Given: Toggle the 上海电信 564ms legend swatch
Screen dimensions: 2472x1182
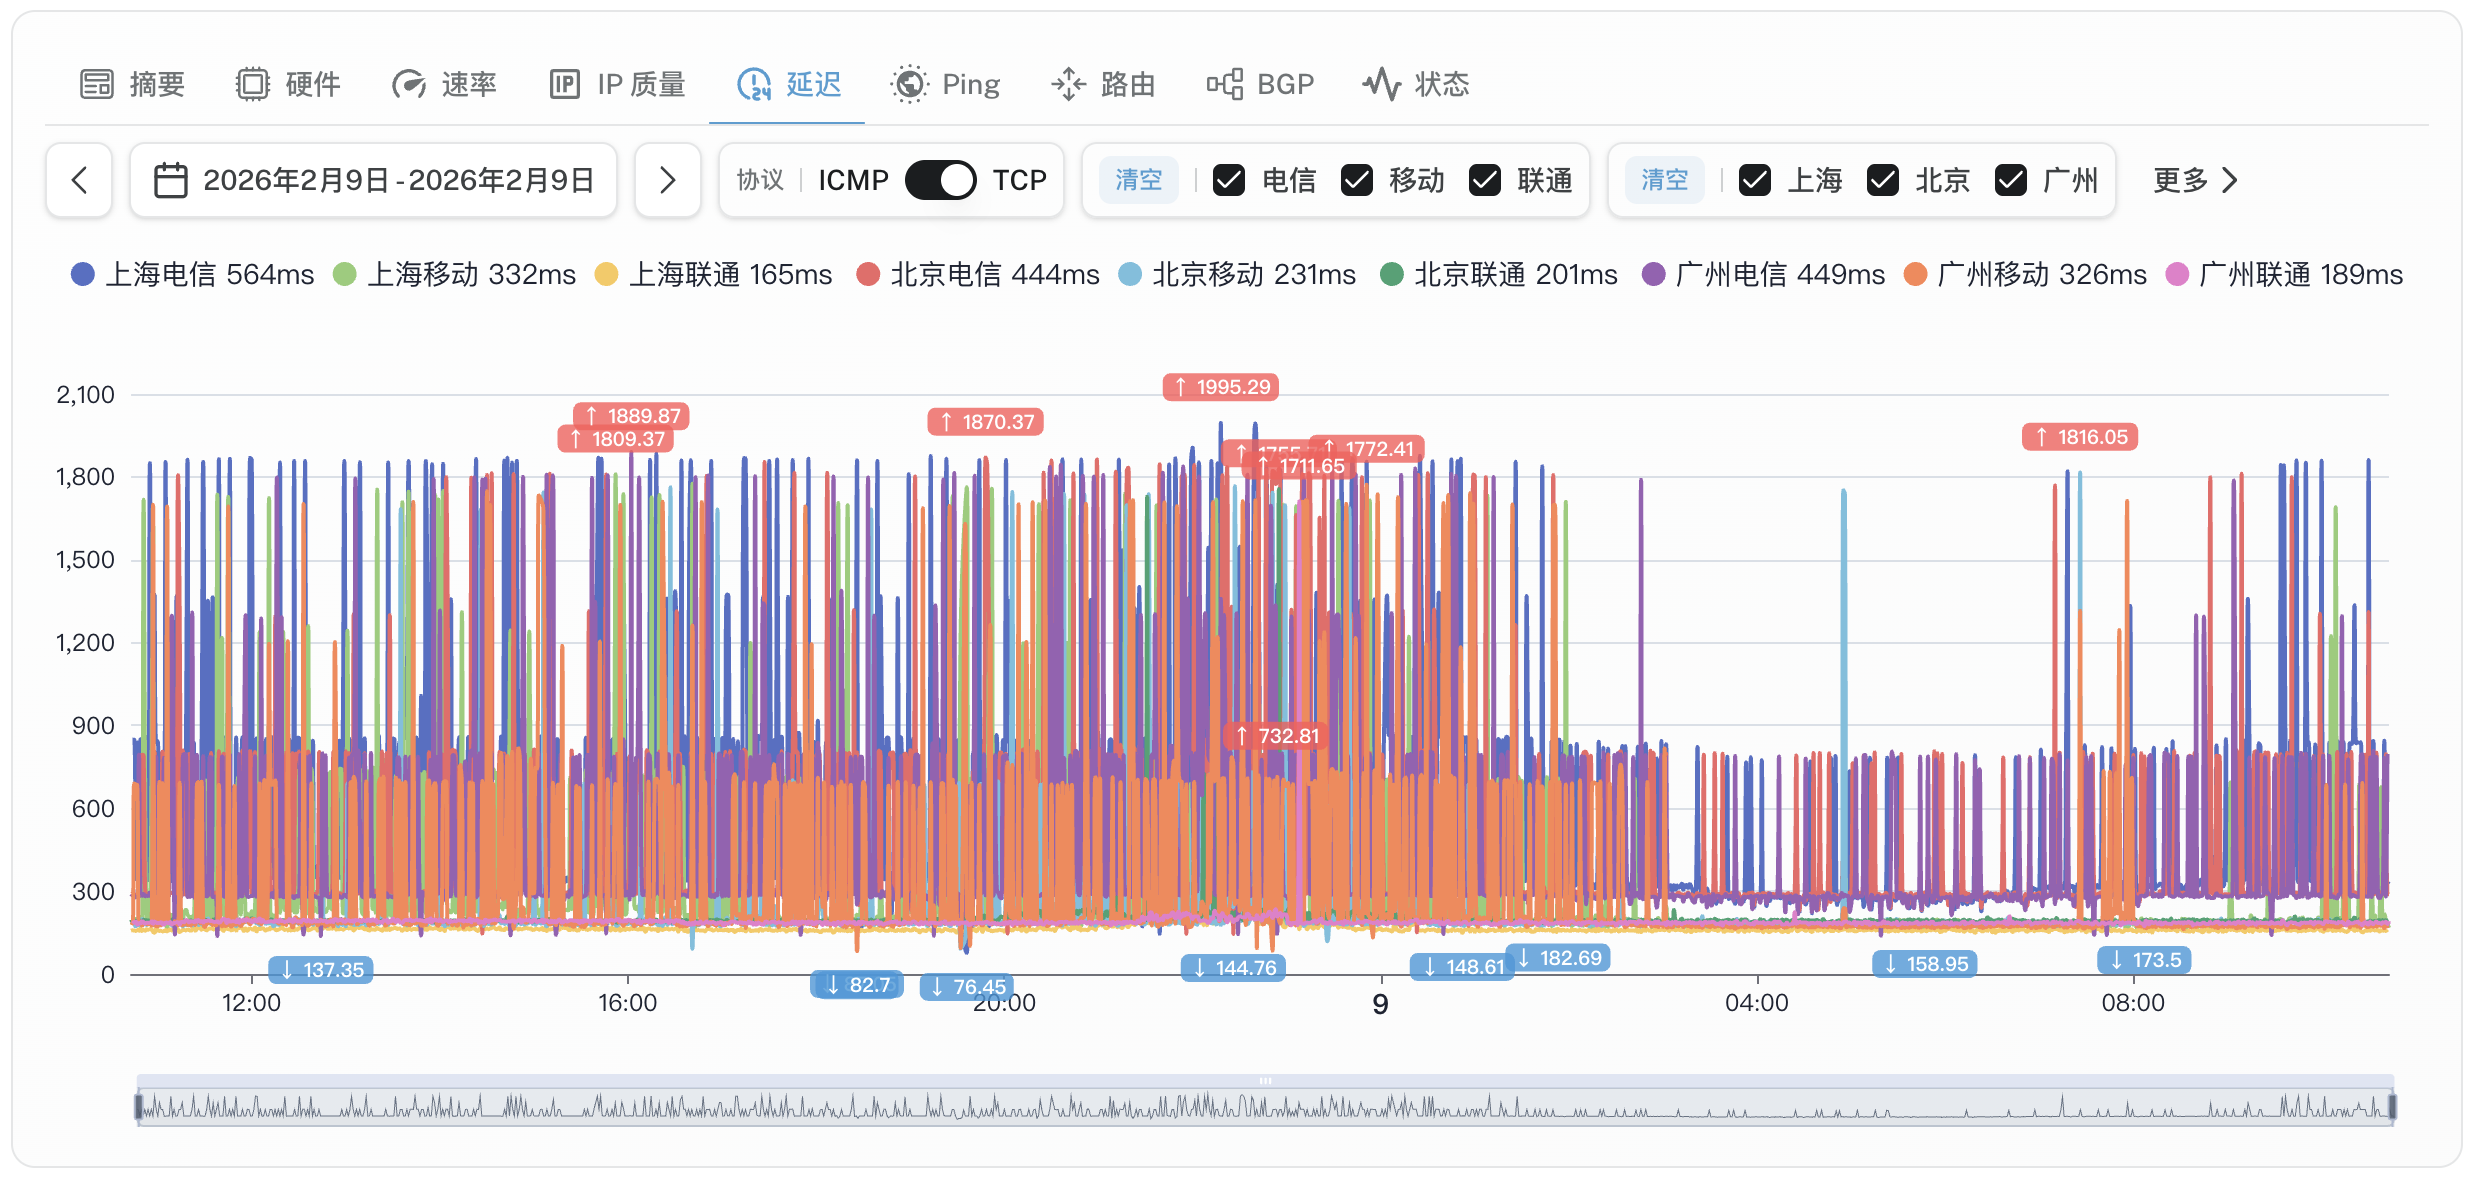Looking at the screenshot, I should pos(83,274).
